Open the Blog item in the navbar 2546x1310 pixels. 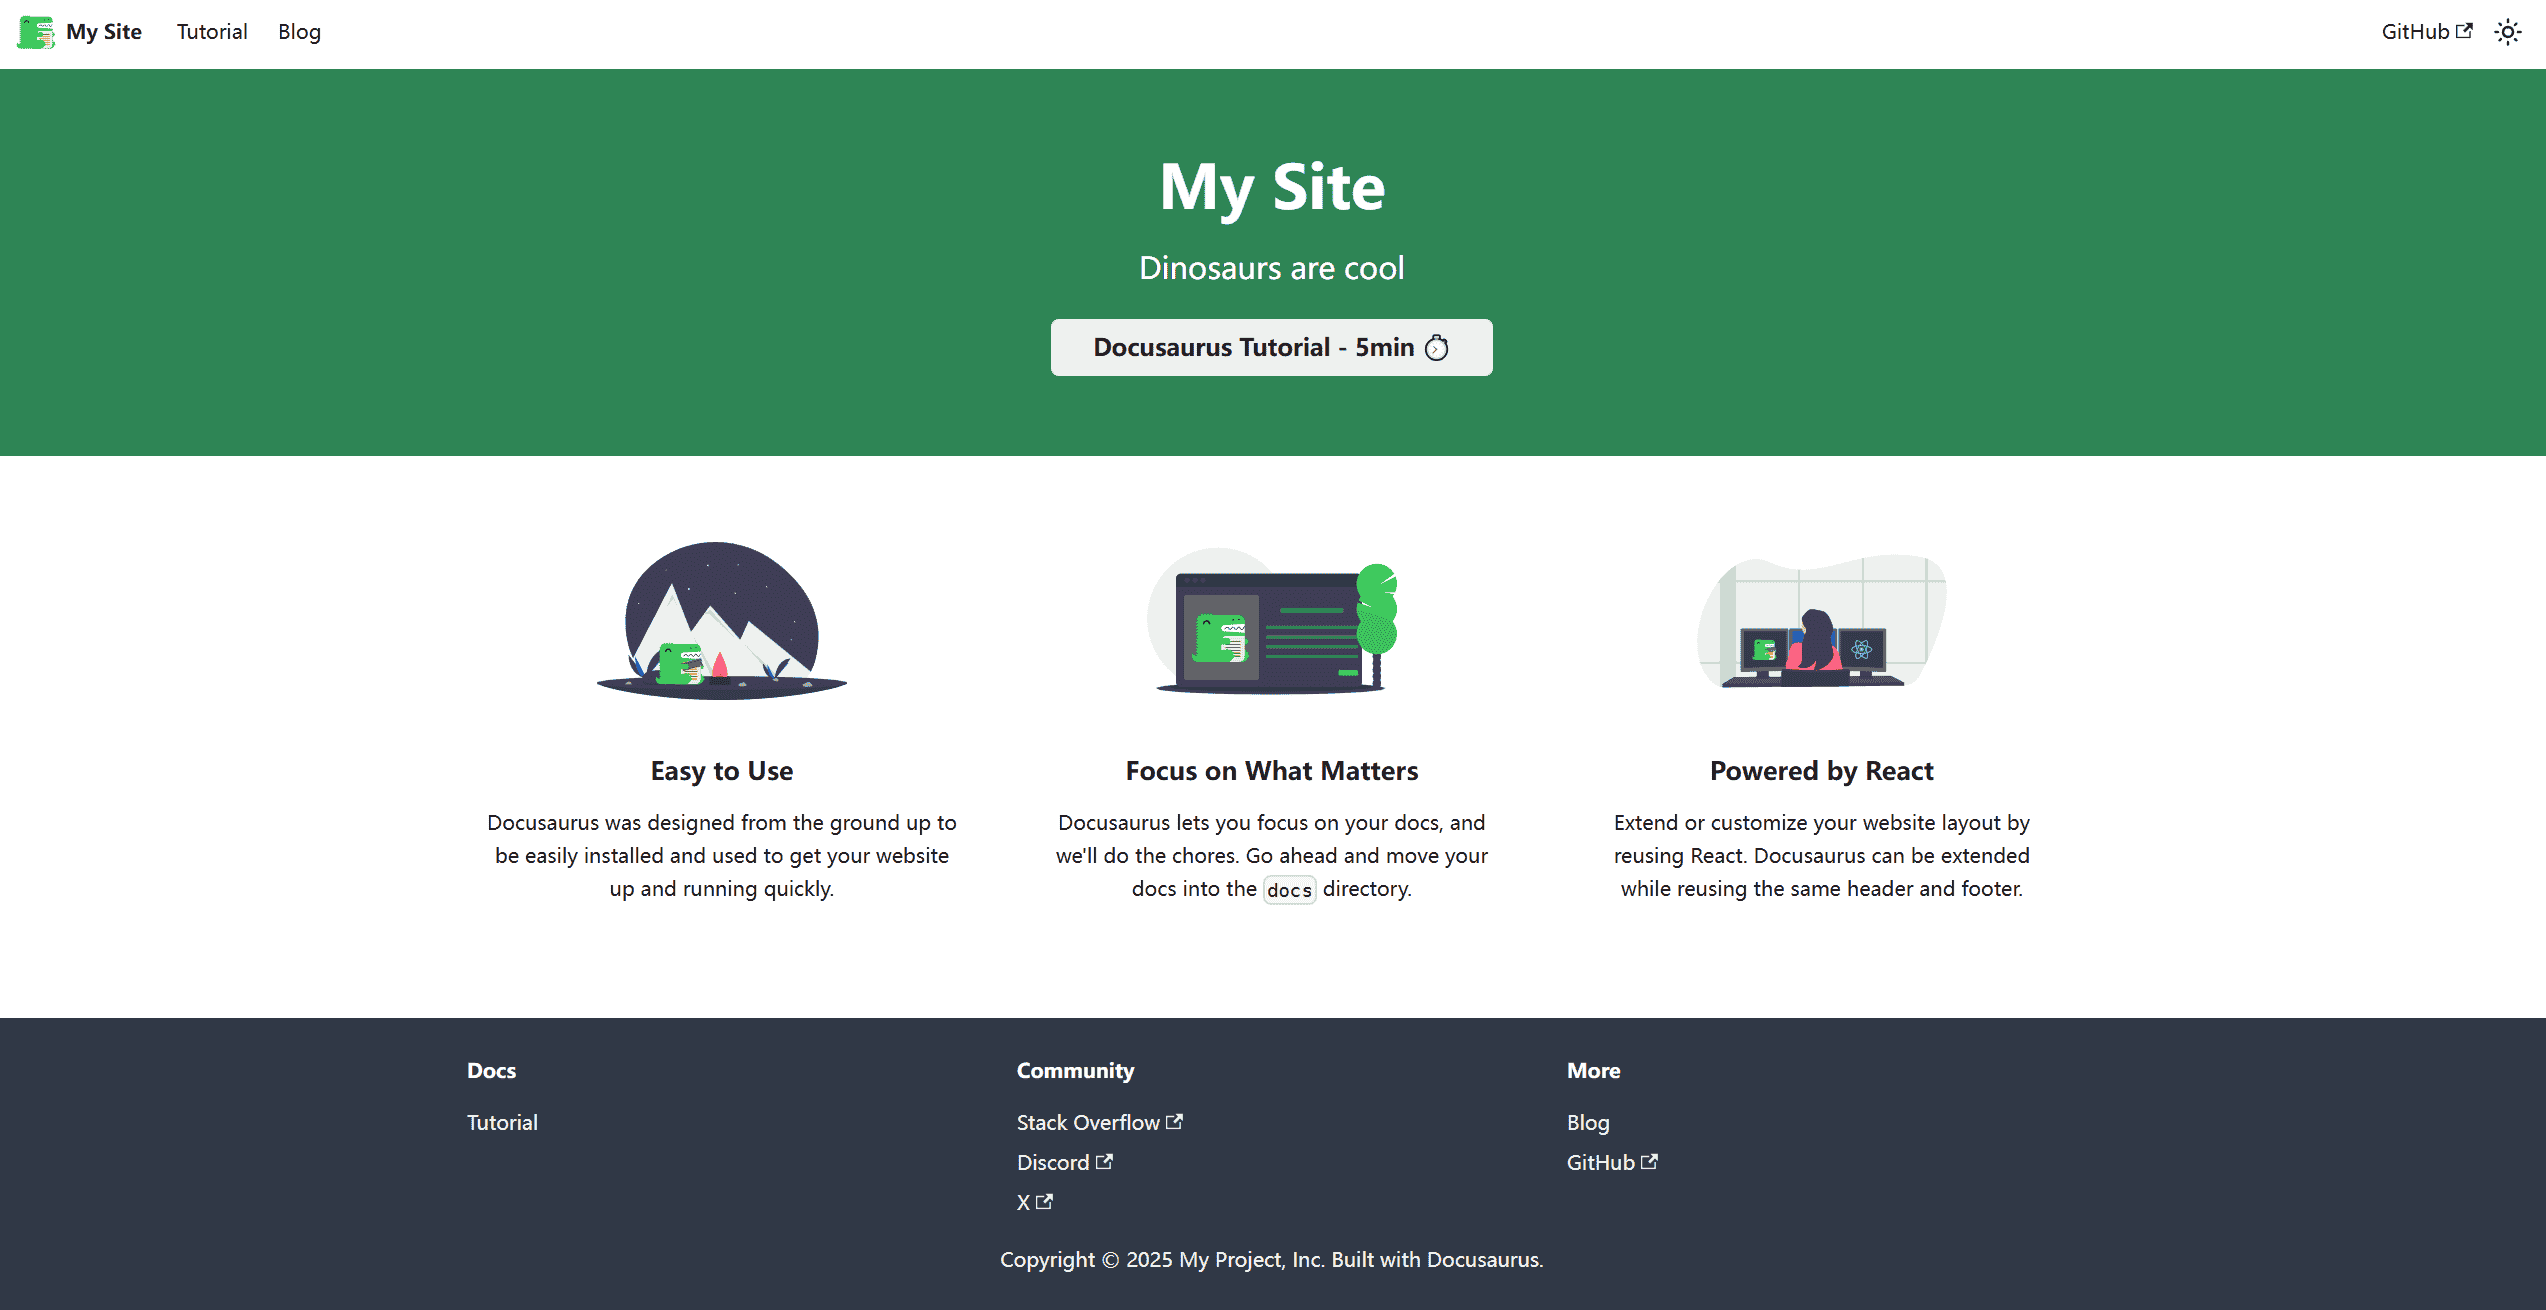298,31
